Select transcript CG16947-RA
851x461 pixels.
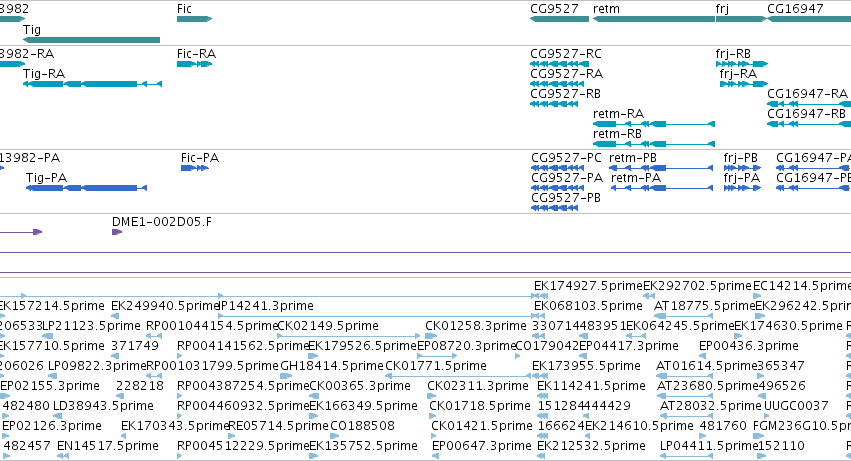[809, 104]
